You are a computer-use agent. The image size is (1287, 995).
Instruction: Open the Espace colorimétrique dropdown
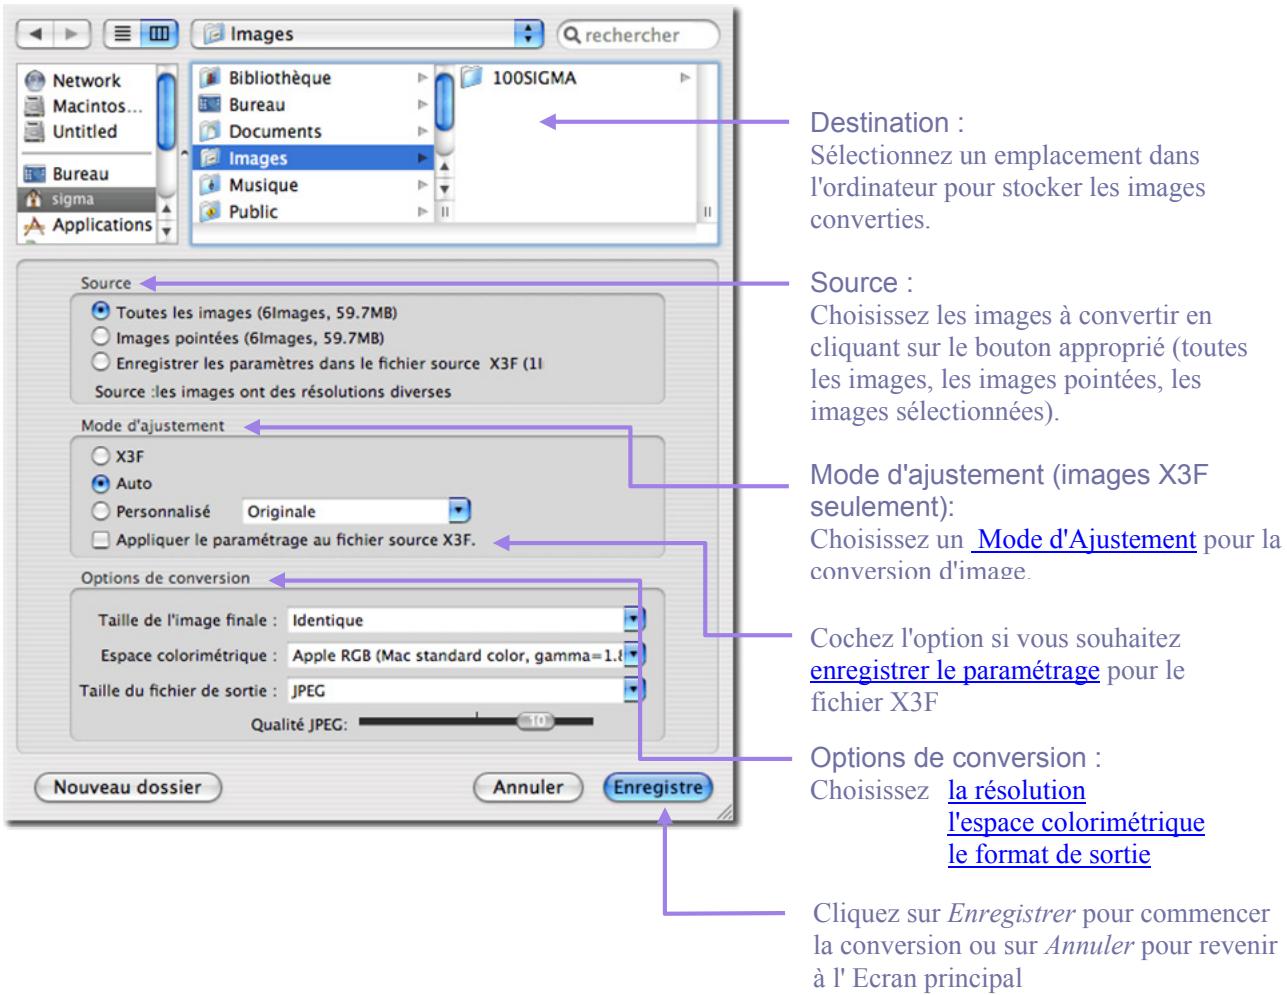pyautogui.click(x=466, y=655)
